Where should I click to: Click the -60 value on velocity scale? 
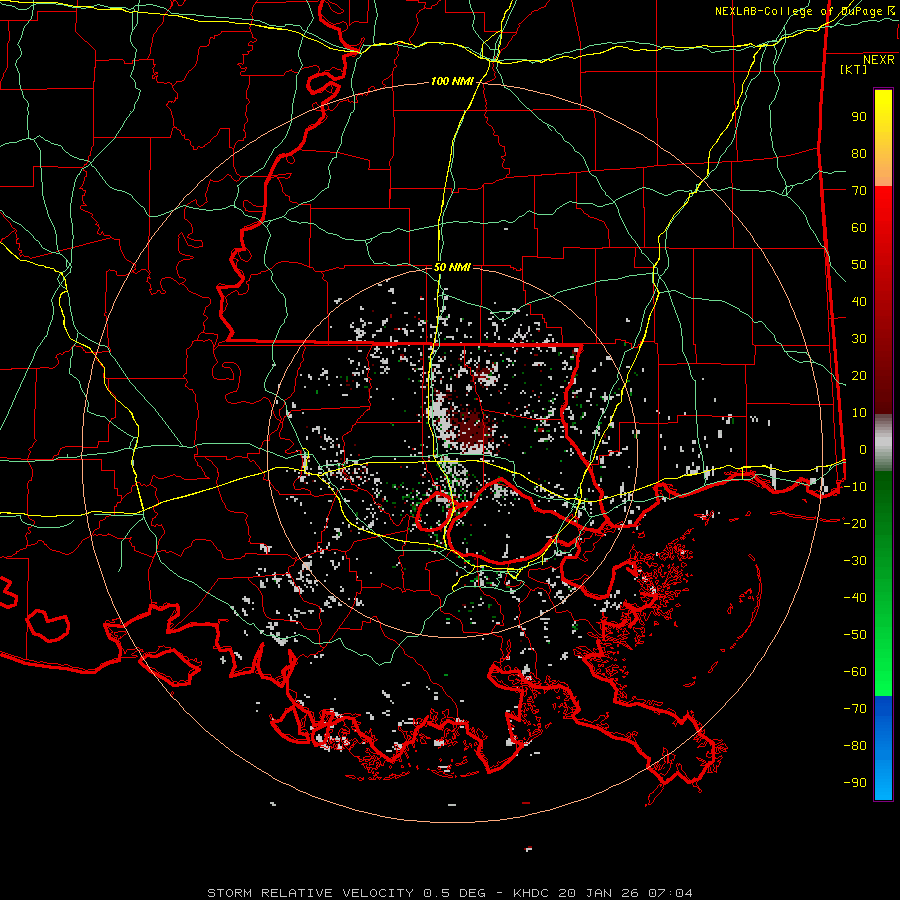pos(855,672)
